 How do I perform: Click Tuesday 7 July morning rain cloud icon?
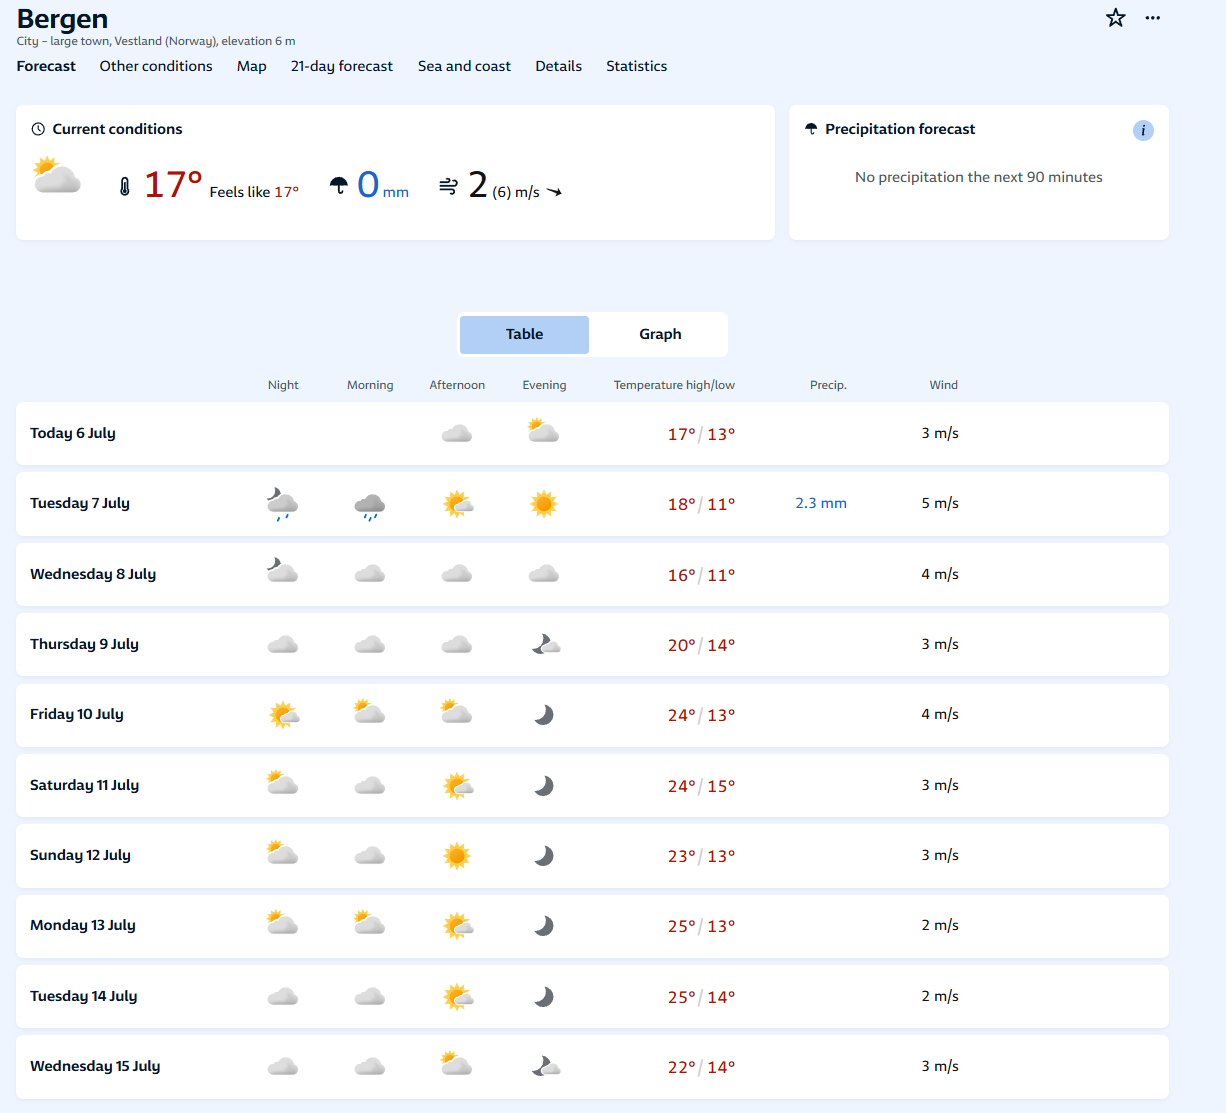(370, 506)
